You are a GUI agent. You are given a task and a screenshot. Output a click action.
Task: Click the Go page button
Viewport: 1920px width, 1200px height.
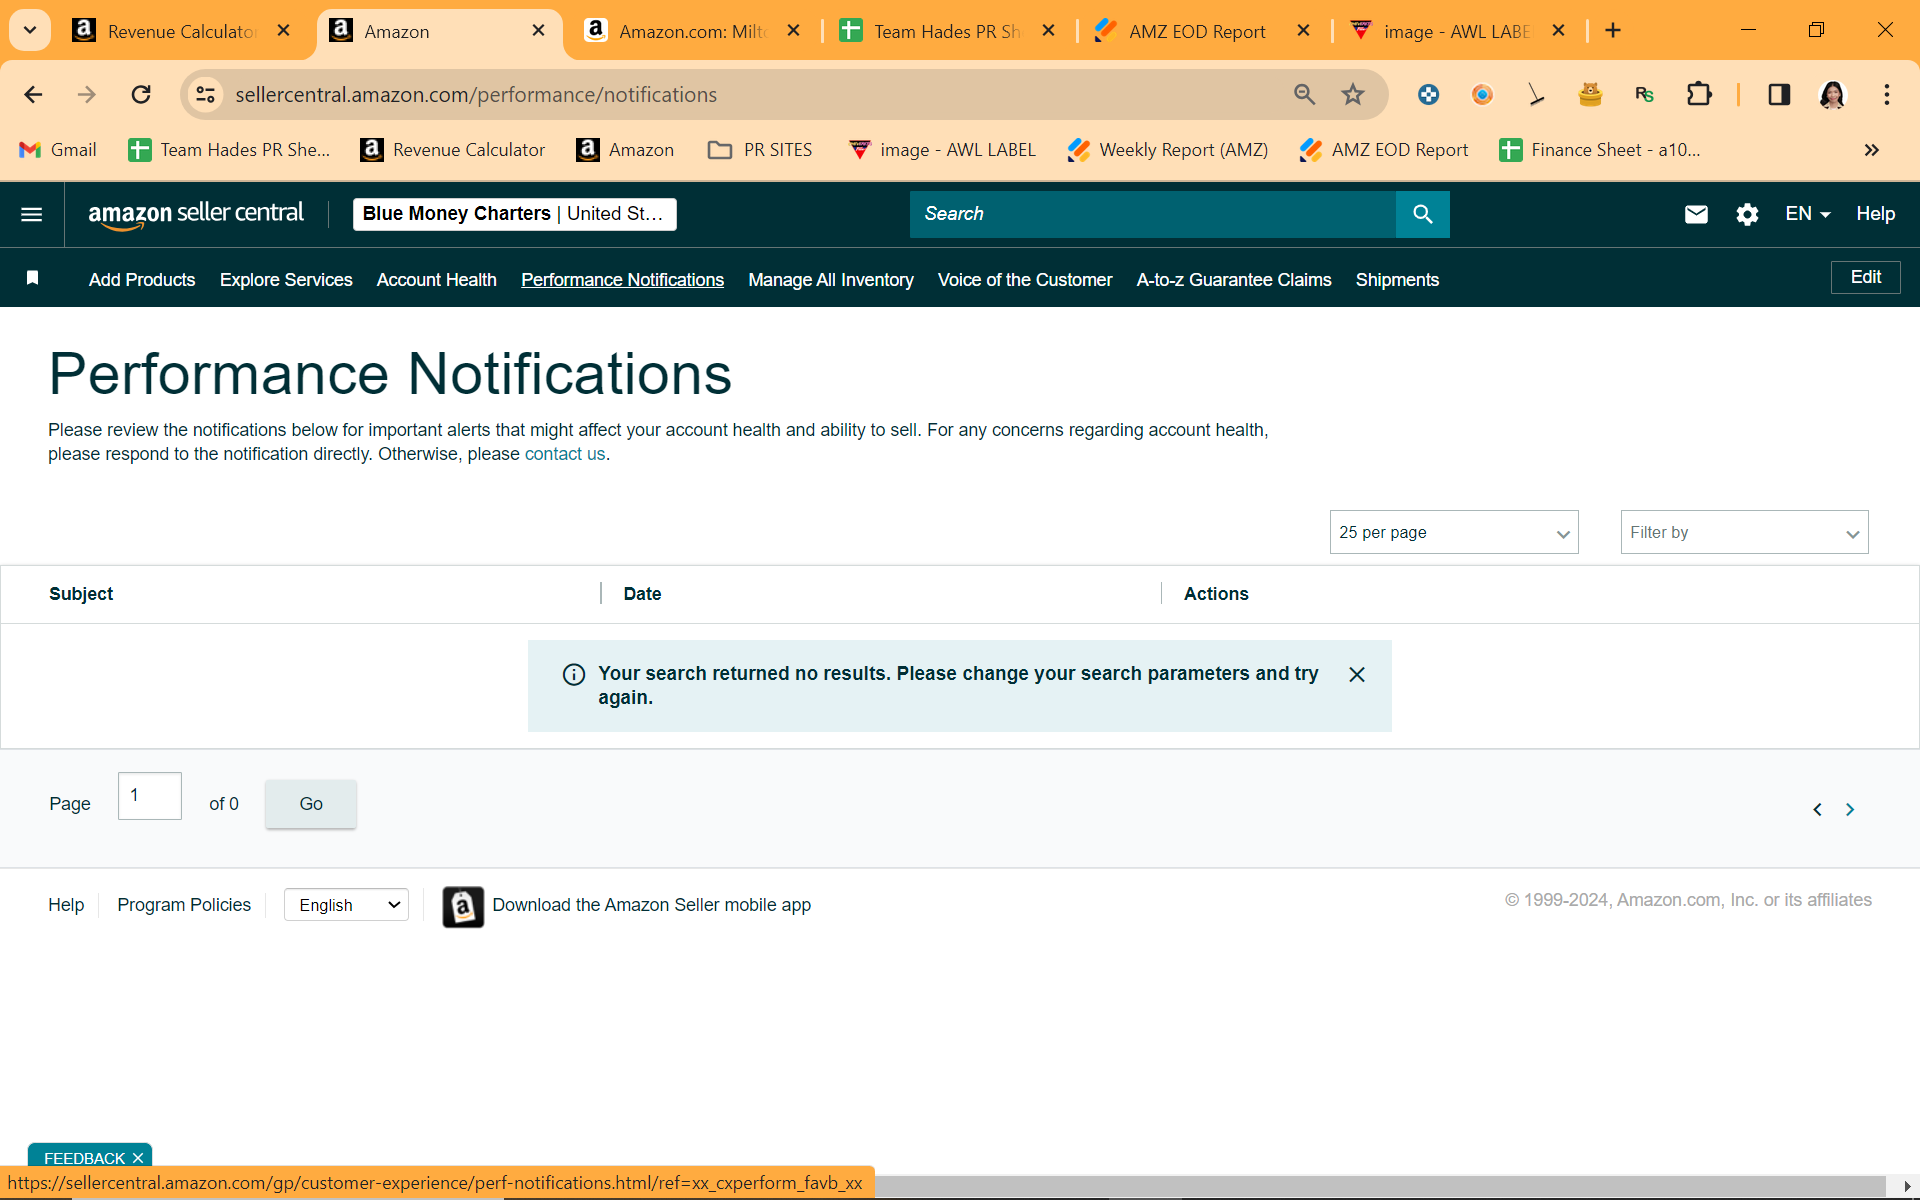point(311,804)
